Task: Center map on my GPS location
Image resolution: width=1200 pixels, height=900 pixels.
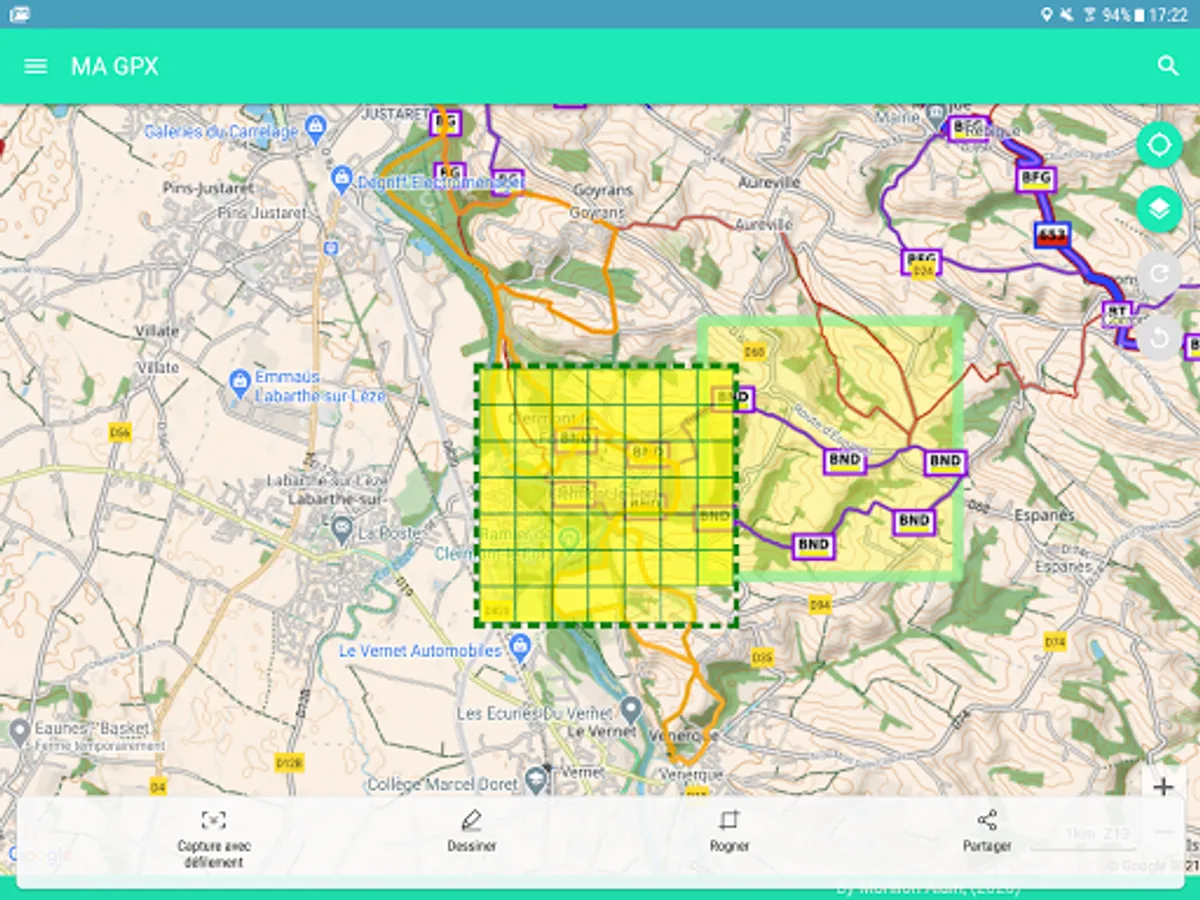Action: [1159, 146]
